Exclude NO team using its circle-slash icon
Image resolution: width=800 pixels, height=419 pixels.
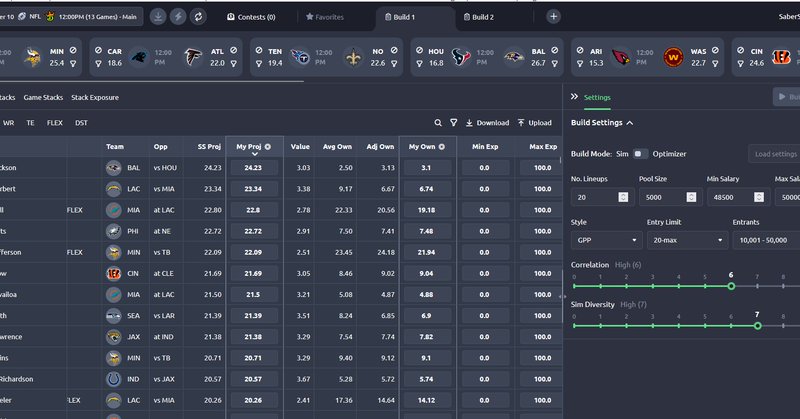tap(394, 51)
